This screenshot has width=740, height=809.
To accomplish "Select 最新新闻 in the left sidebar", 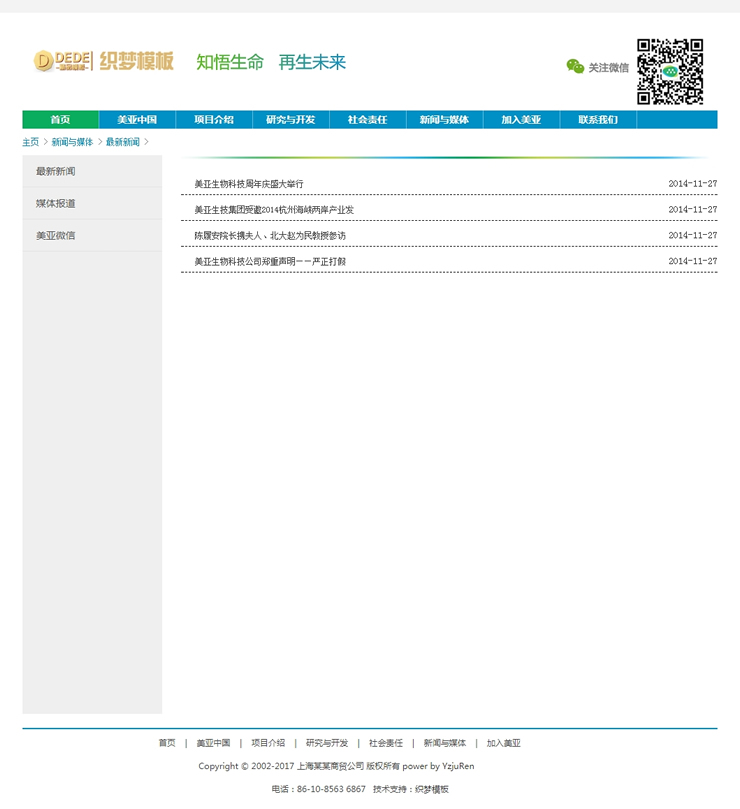I will [56, 171].
